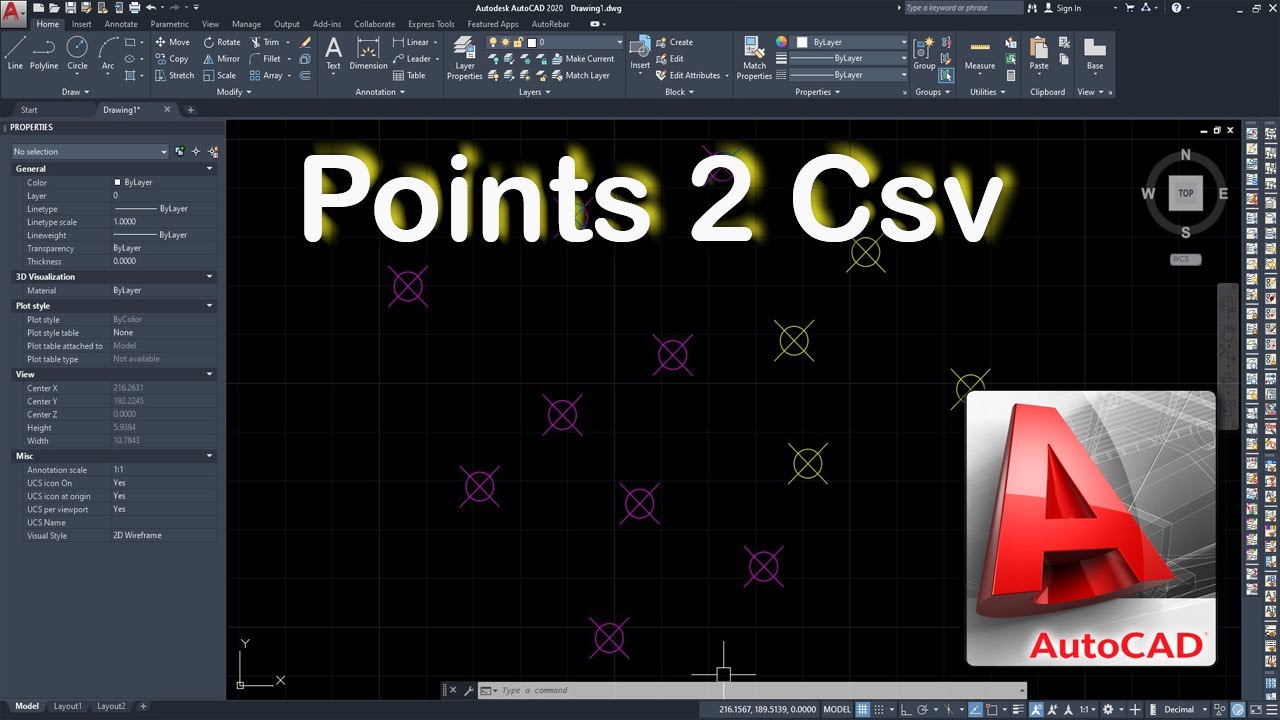This screenshot has height=720, width=1280.
Task: Click the Paste clipboard button
Action: coord(1039,53)
